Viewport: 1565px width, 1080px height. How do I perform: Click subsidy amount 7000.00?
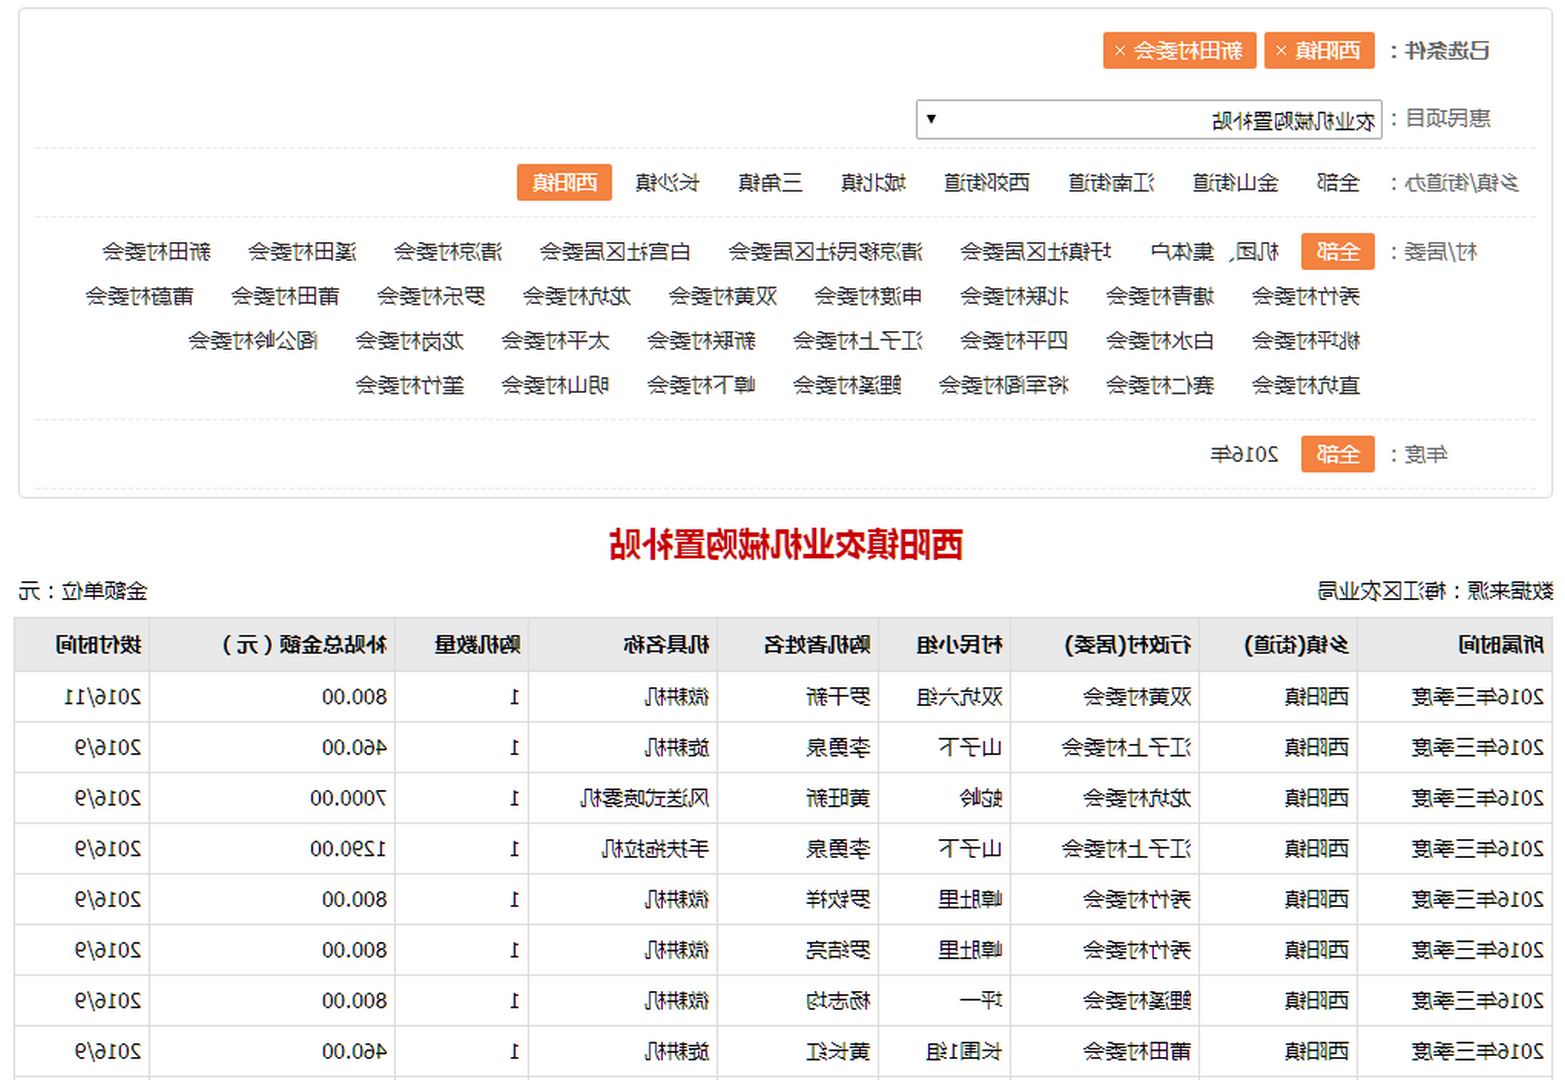pyautogui.click(x=348, y=798)
